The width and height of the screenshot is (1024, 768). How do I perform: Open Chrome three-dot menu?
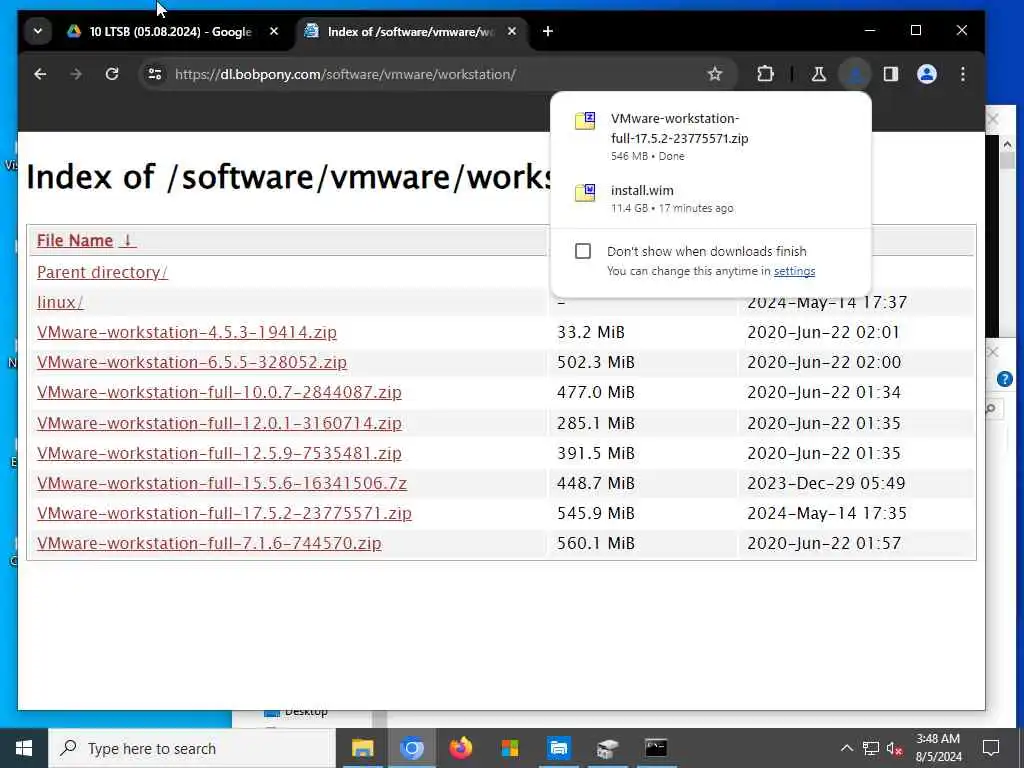963,74
